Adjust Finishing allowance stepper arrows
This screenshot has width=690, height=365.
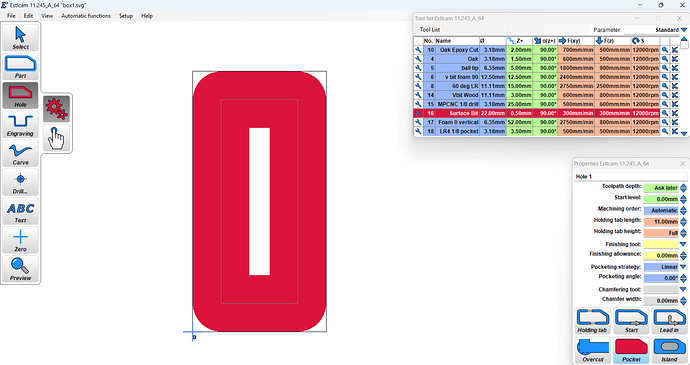tap(683, 255)
